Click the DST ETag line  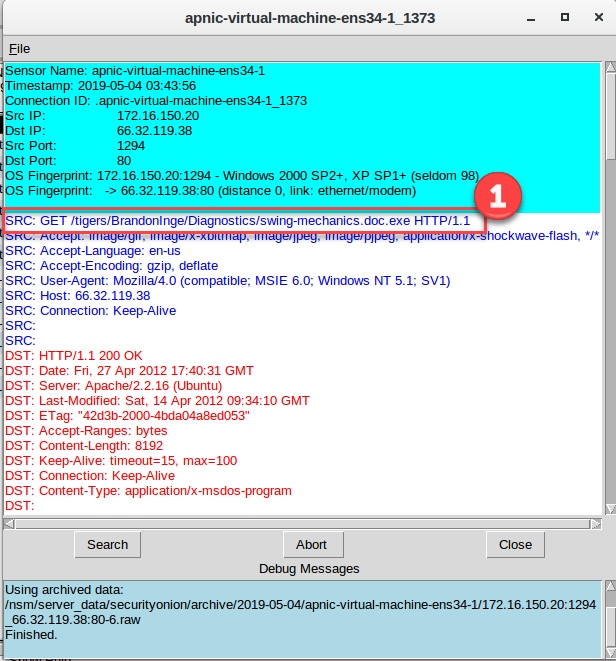pos(127,416)
